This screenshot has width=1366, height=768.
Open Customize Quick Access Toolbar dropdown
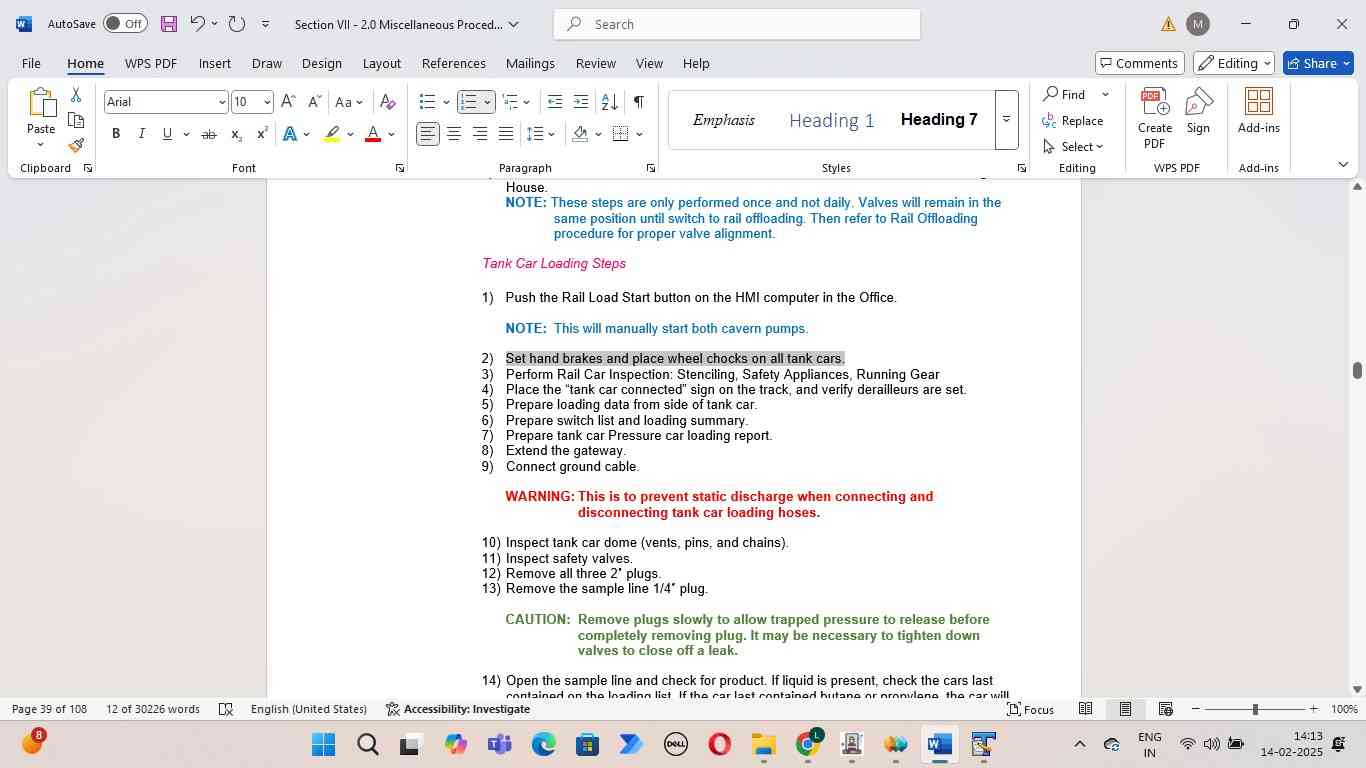point(265,24)
